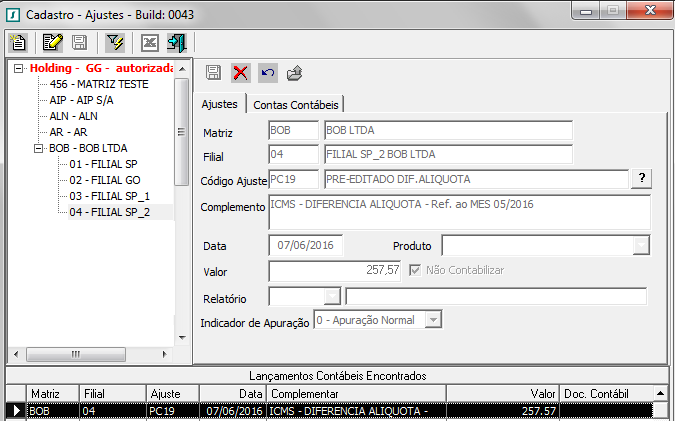Open the Indicador de Apuração dropdown

click(x=432, y=319)
